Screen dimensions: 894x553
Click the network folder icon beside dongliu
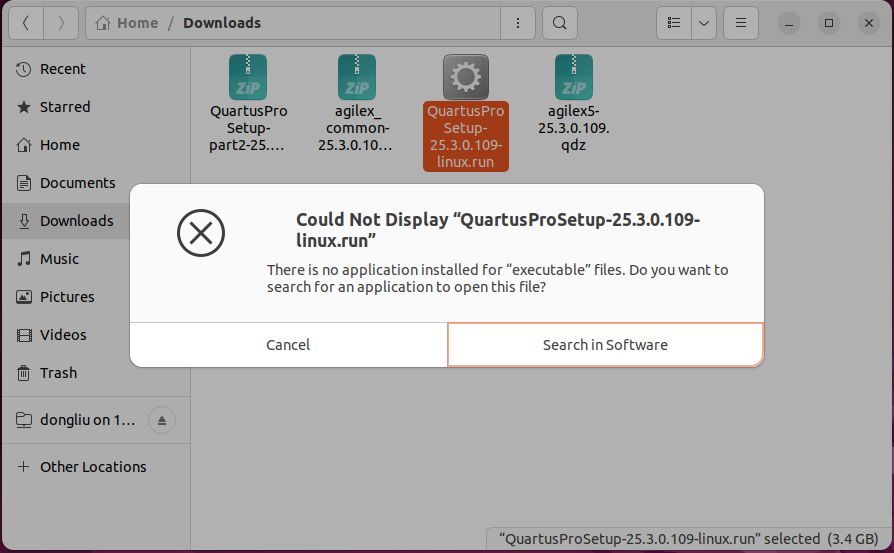point(23,420)
